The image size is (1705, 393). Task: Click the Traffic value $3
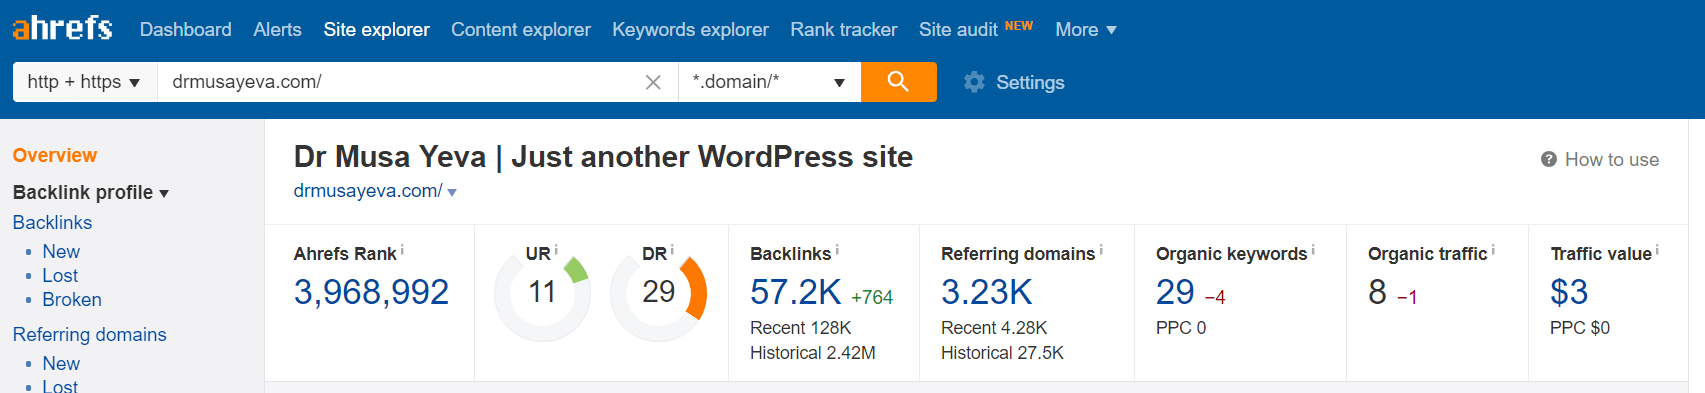click(x=1569, y=292)
